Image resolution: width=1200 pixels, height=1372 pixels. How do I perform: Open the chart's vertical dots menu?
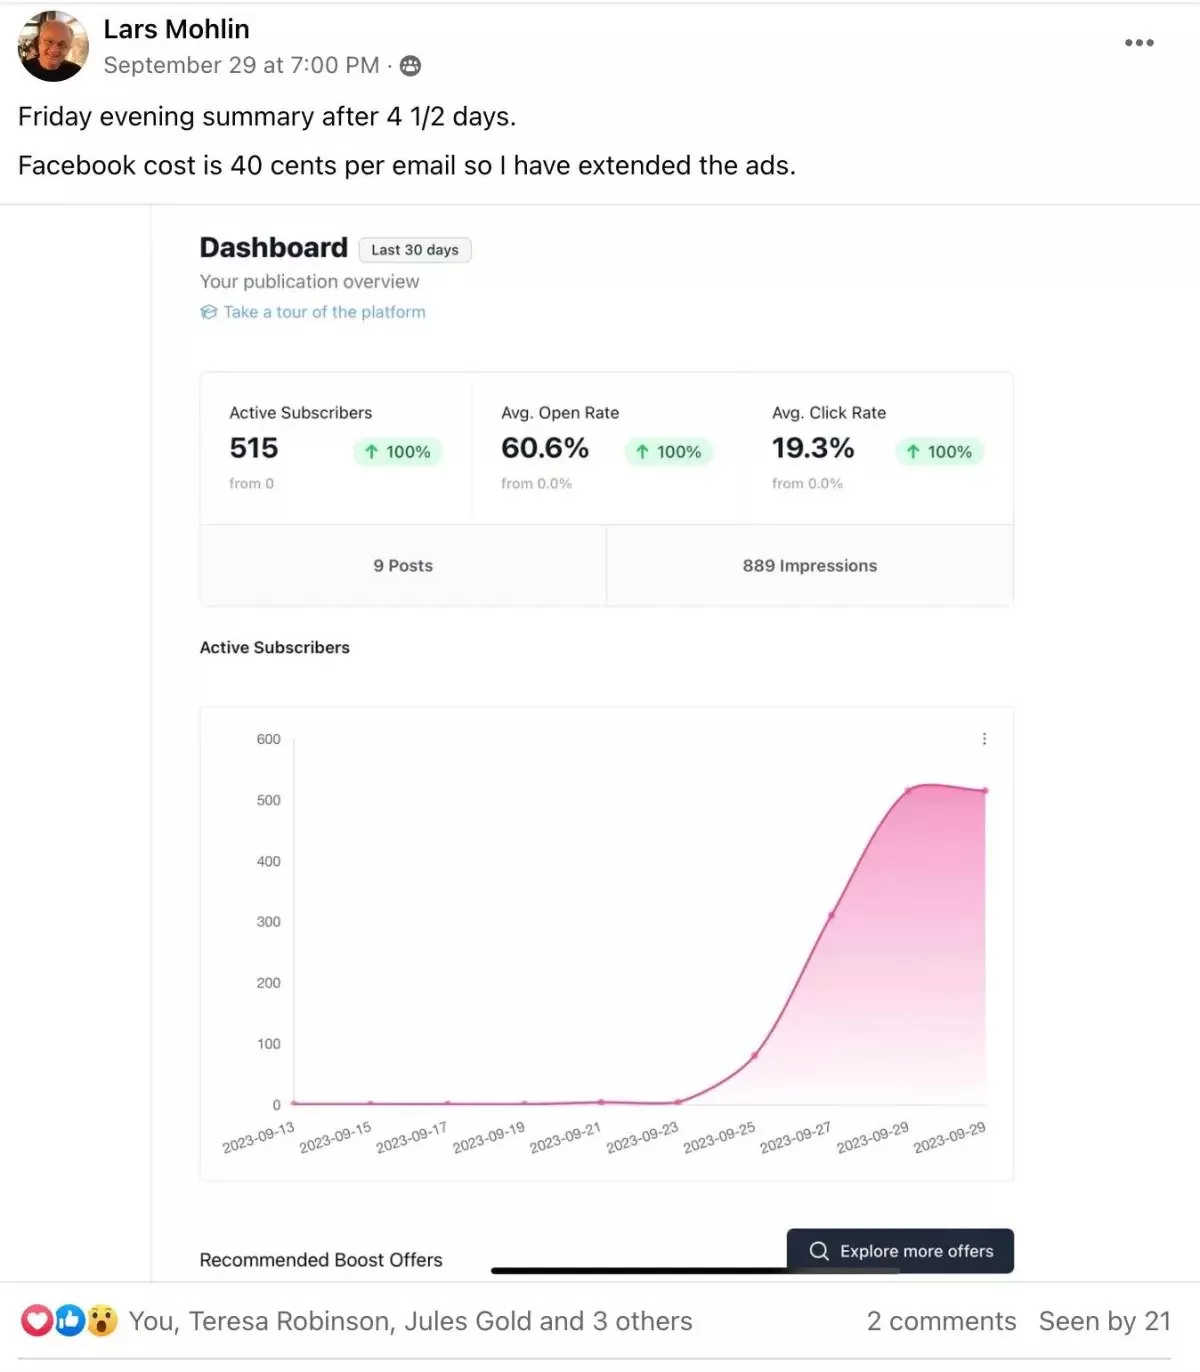pyautogui.click(x=984, y=739)
